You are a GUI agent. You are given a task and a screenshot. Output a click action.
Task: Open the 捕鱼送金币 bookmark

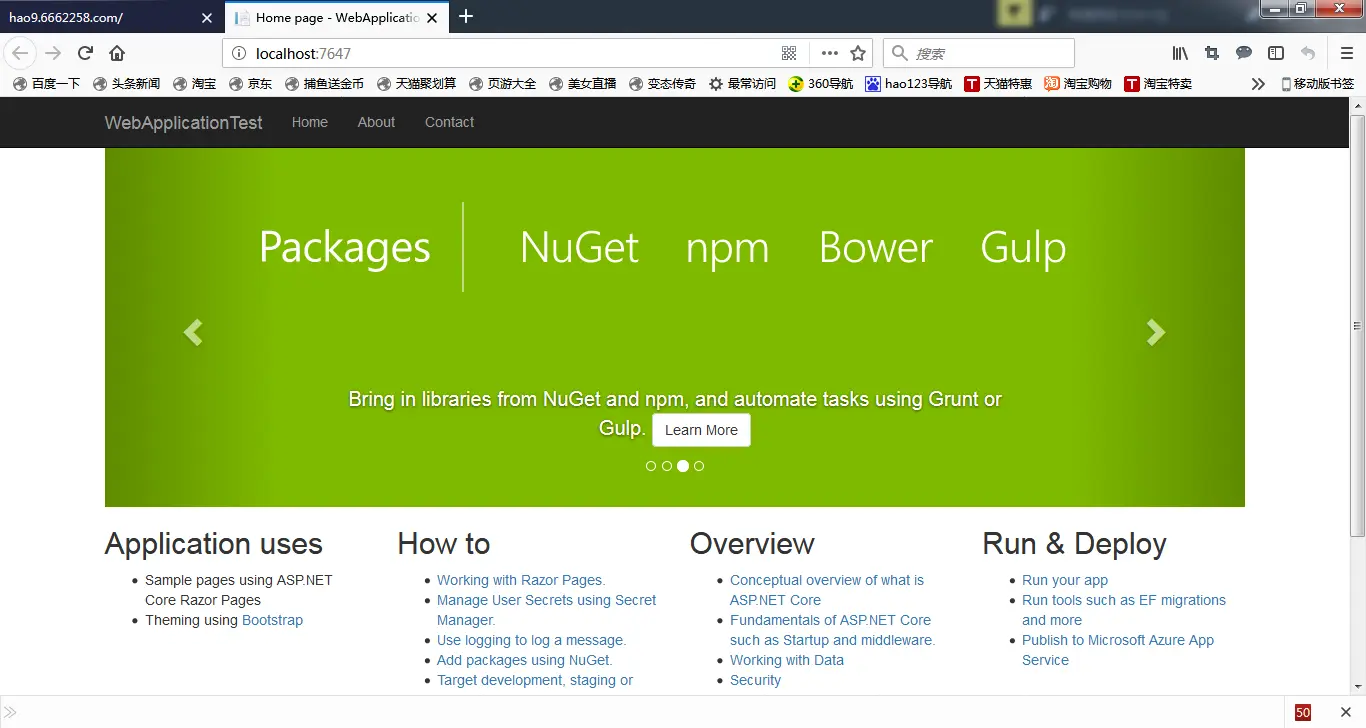(324, 84)
